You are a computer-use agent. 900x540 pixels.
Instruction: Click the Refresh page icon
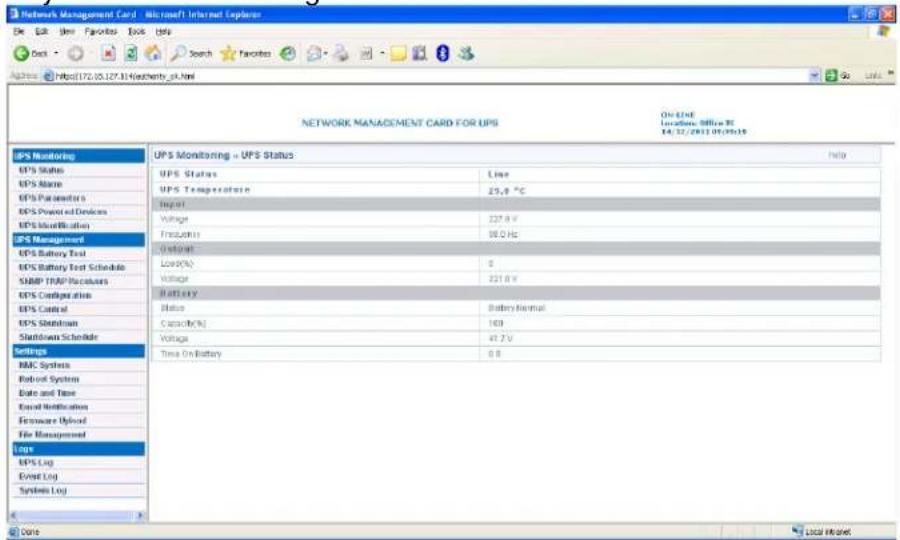(131, 53)
